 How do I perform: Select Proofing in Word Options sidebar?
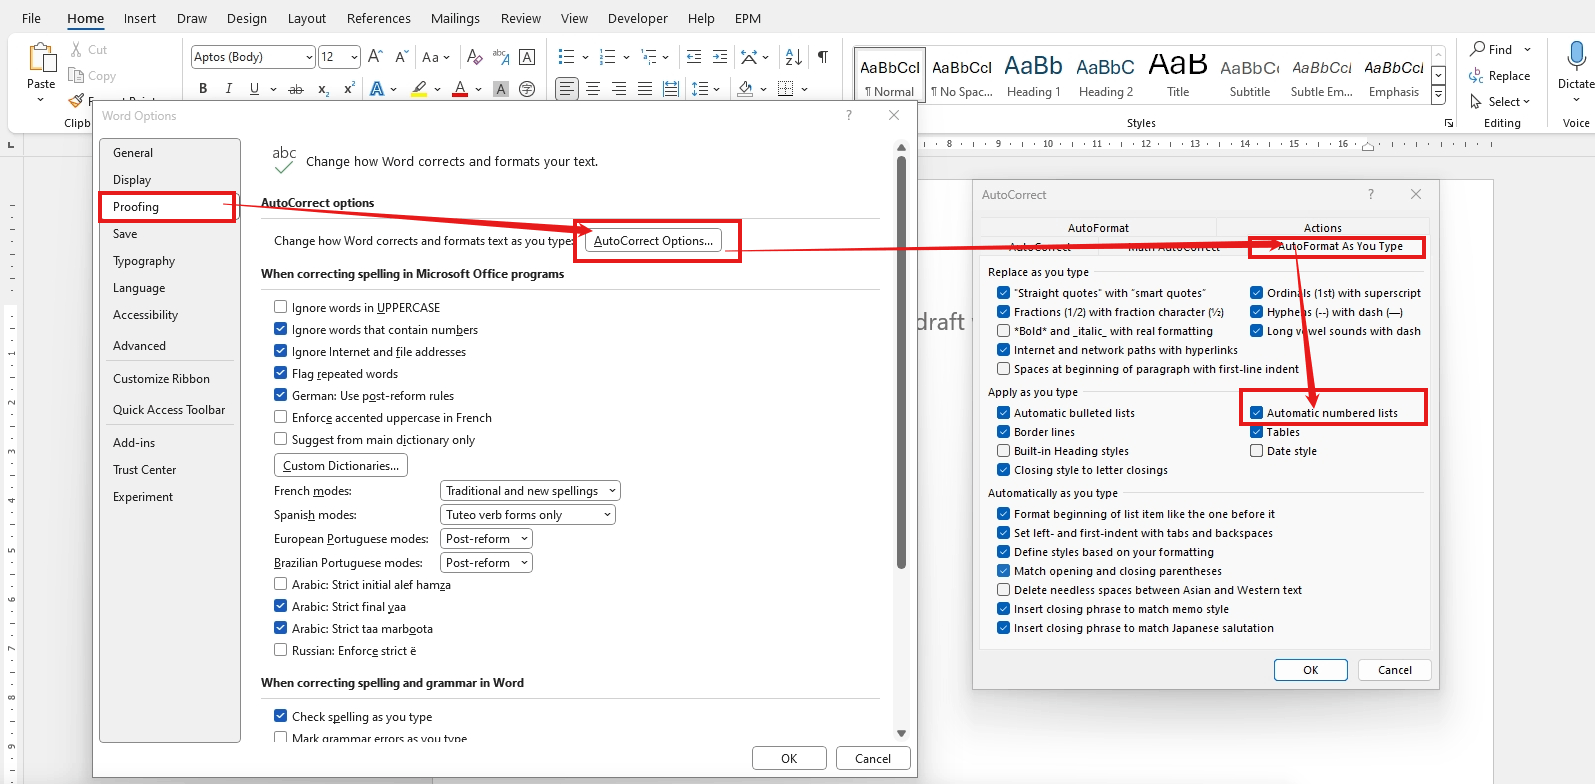pyautogui.click(x=168, y=206)
